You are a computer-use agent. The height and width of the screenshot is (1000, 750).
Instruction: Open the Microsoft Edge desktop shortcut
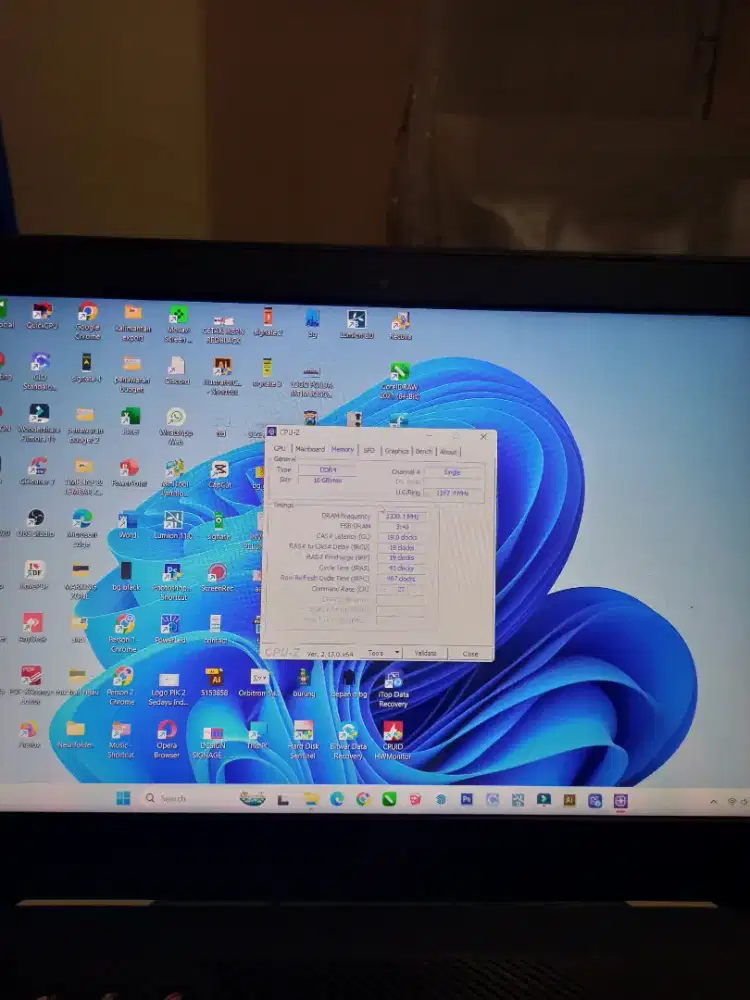point(82,528)
